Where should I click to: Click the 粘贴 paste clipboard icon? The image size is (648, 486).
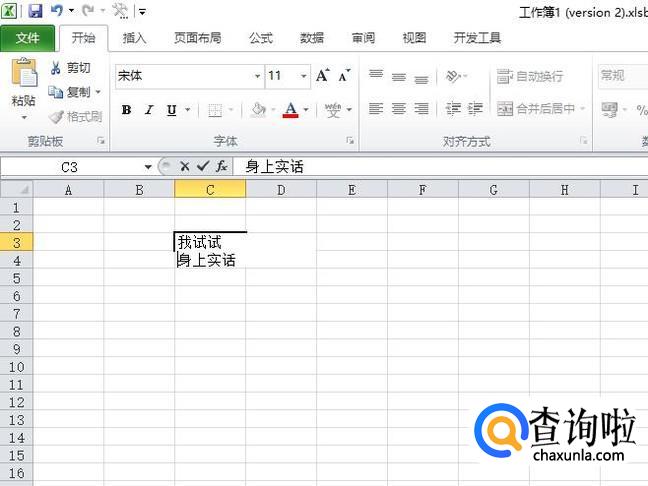pyautogui.click(x=24, y=73)
